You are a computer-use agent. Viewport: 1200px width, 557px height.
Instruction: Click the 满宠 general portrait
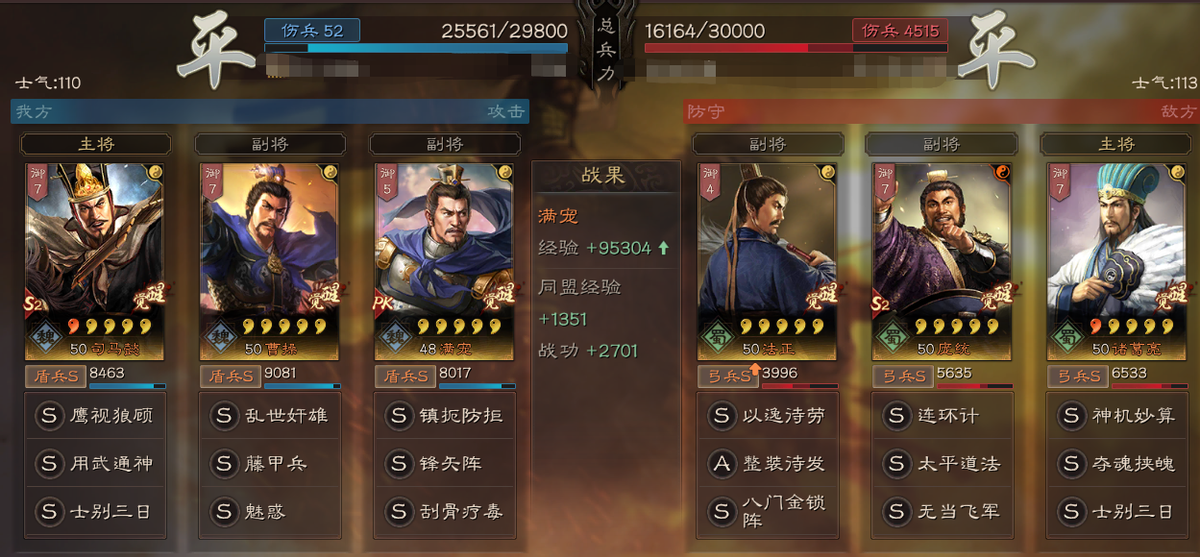point(443,260)
